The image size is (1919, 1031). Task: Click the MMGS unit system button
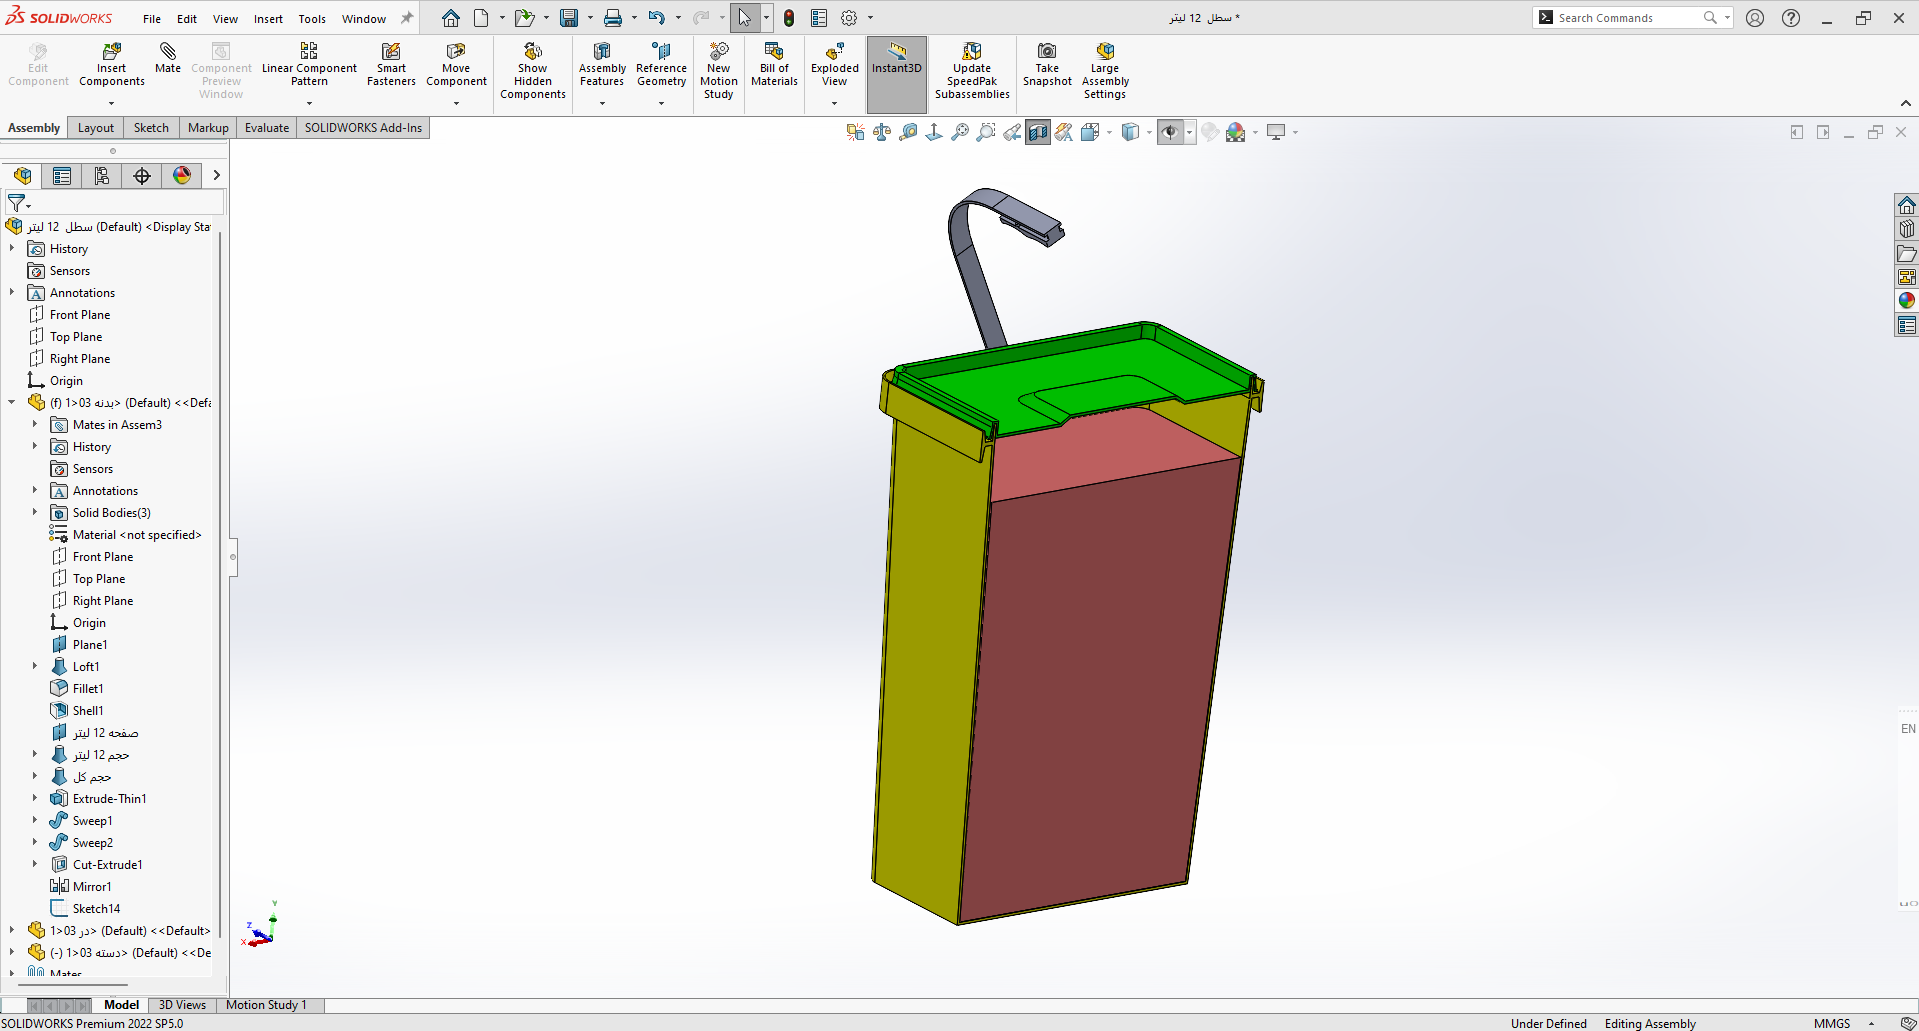(1832, 1023)
